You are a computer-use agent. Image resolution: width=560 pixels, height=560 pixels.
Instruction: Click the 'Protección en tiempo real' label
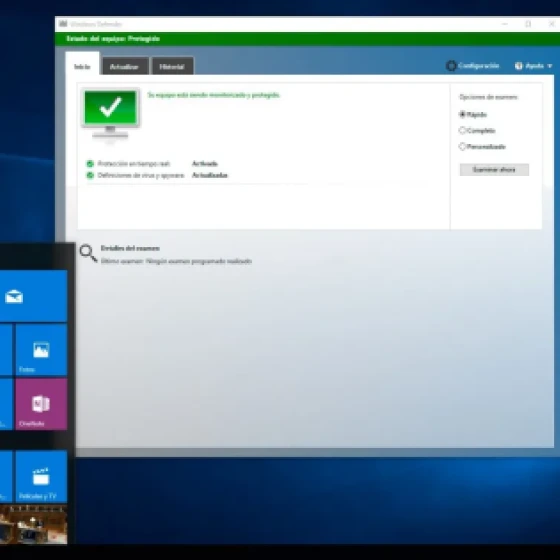(134, 164)
